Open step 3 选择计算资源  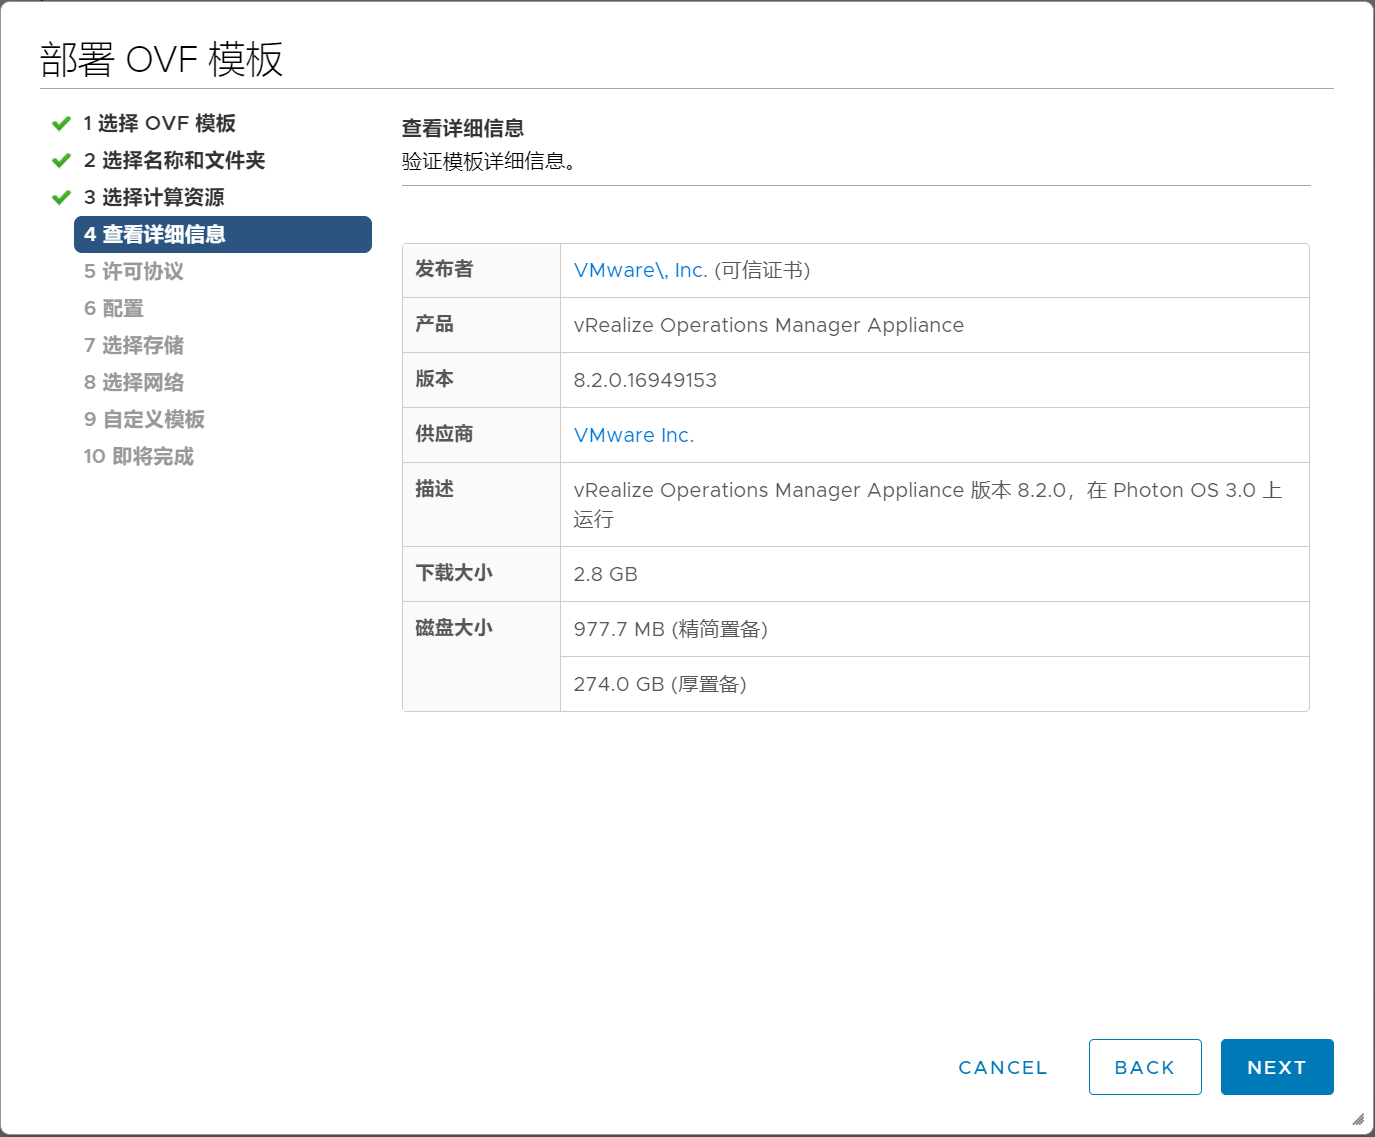(154, 197)
